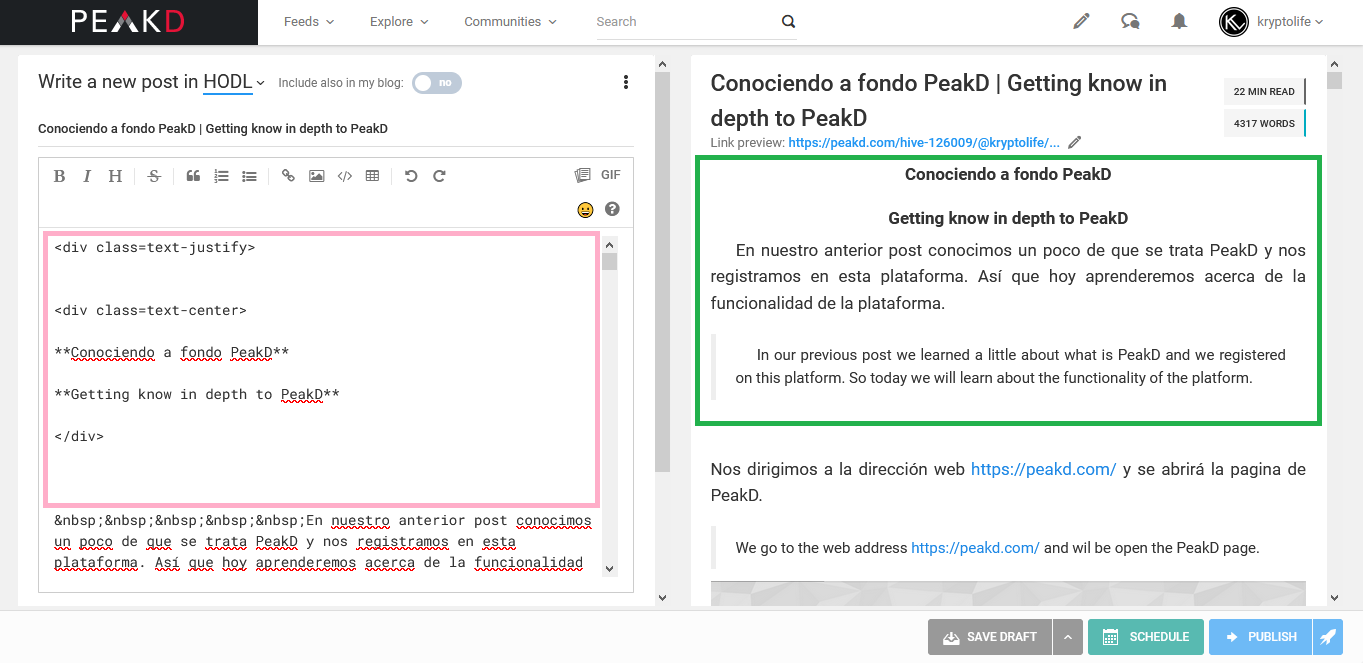Apply bold formatting in editor toolbar

59,176
